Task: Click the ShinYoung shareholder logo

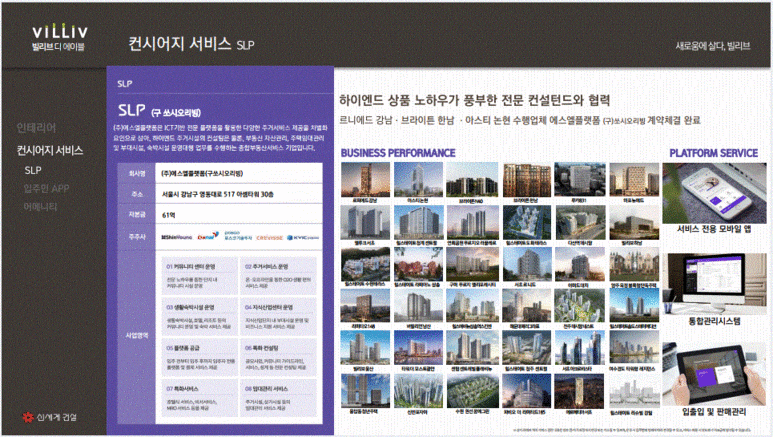Action: (x=176, y=237)
